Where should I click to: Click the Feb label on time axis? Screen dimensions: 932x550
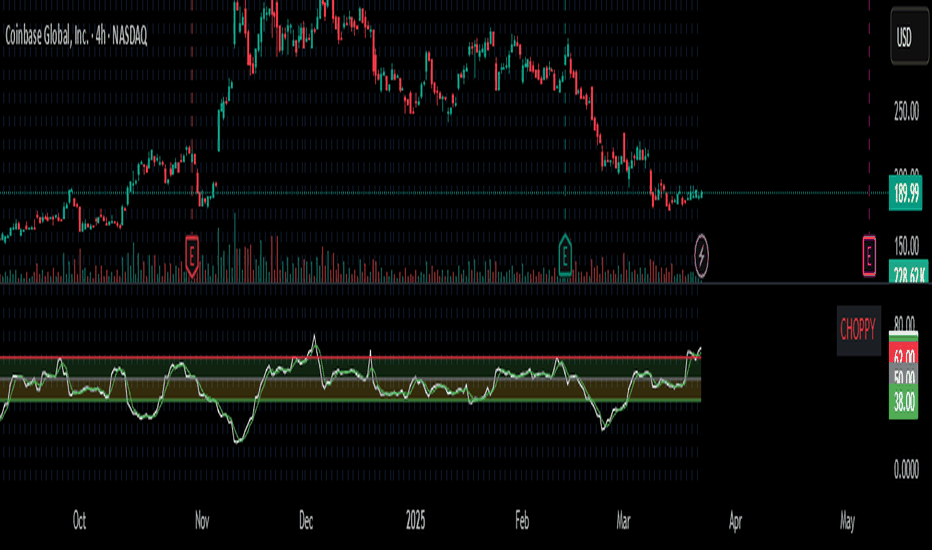pos(522,521)
